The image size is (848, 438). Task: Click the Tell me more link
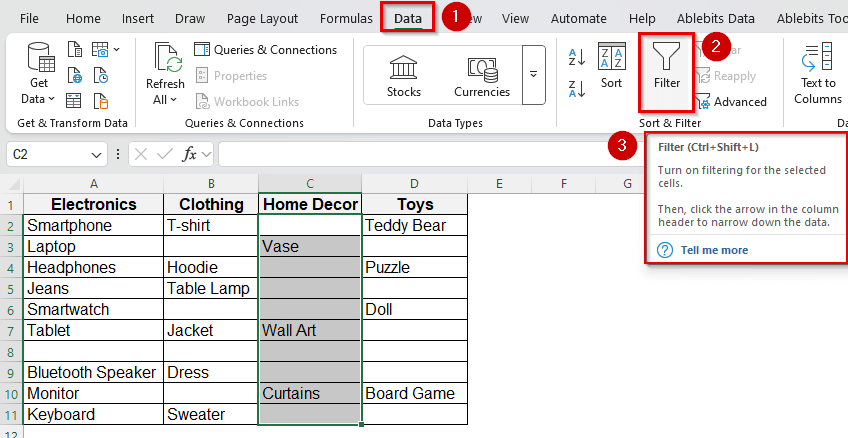(x=714, y=250)
